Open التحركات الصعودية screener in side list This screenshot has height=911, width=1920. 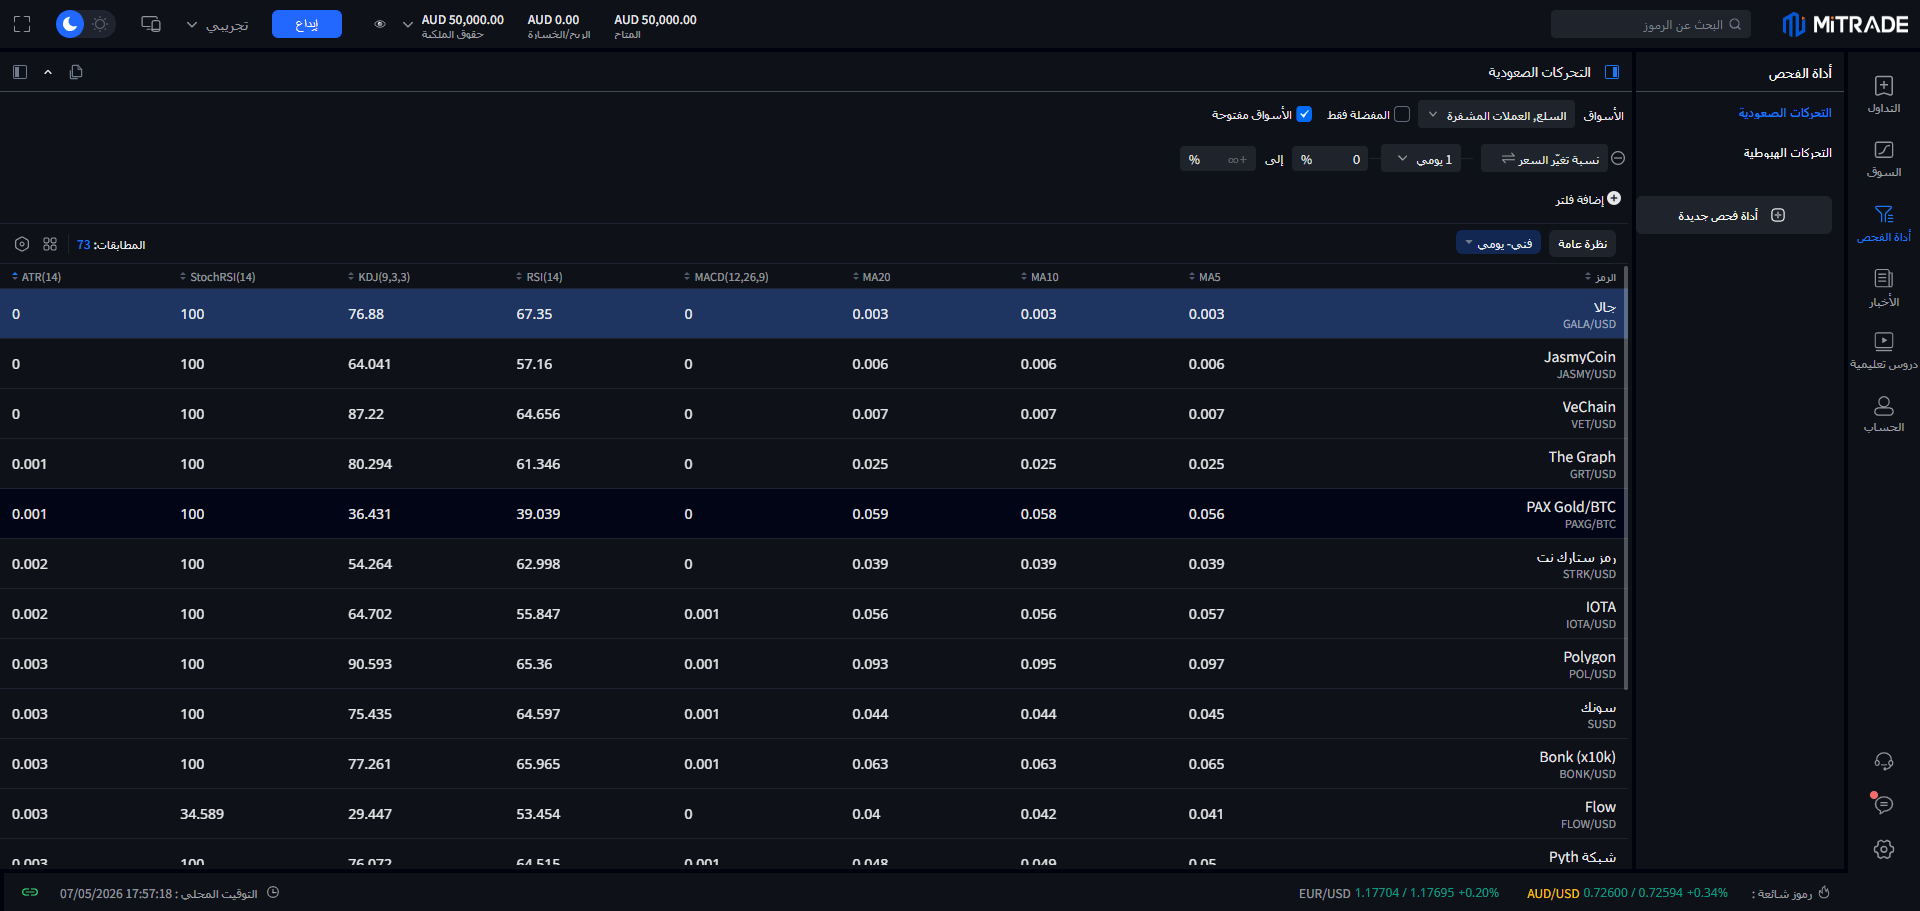(1785, 113)
